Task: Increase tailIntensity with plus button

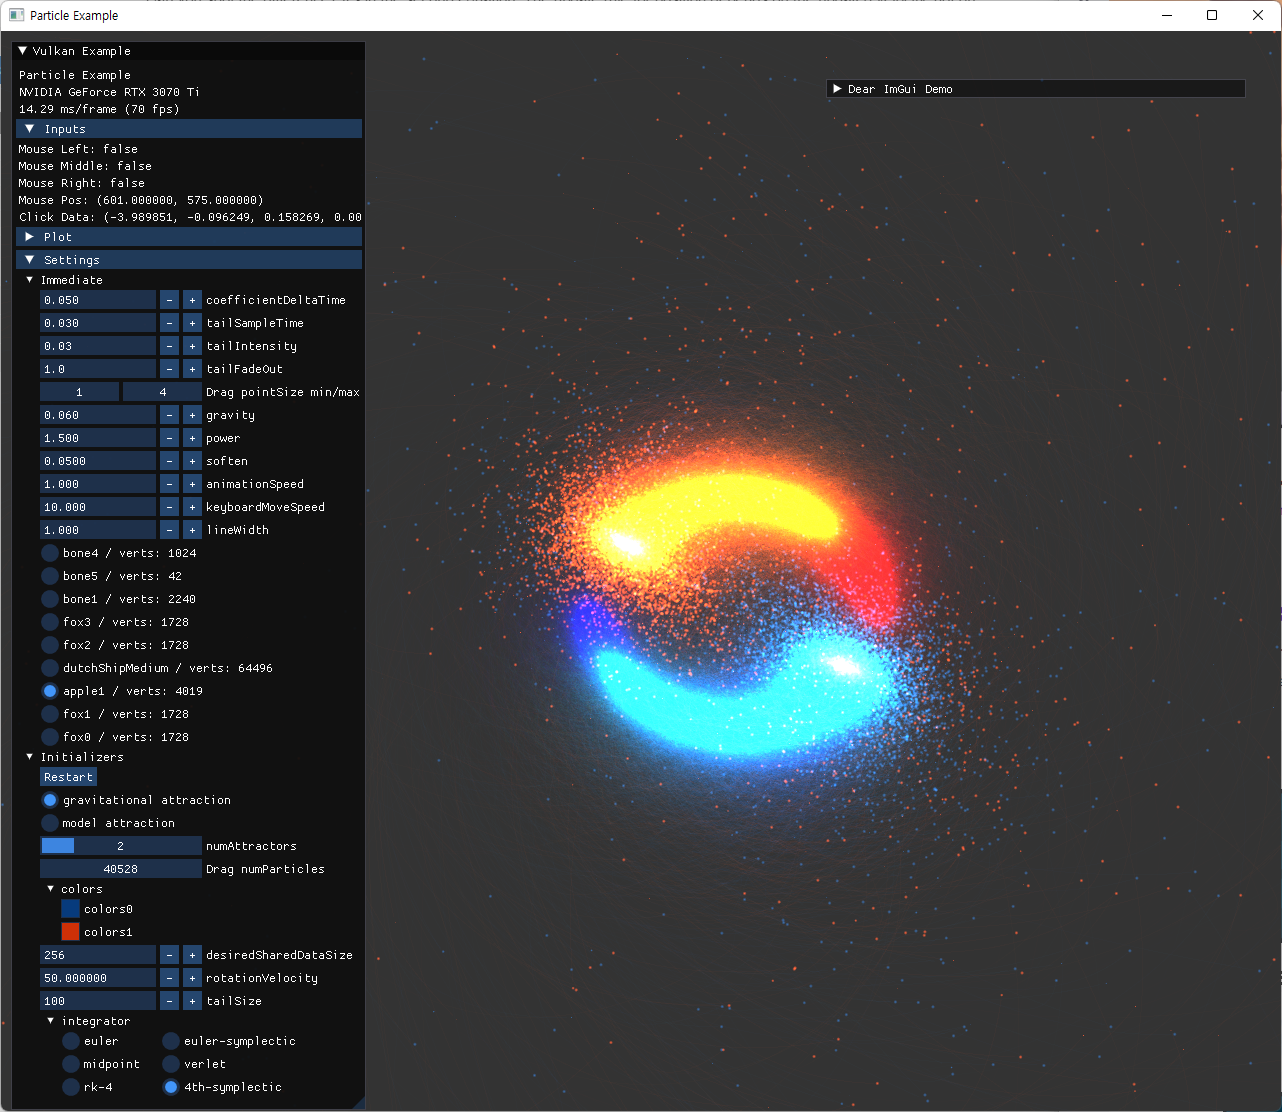Action: point(192,346)
